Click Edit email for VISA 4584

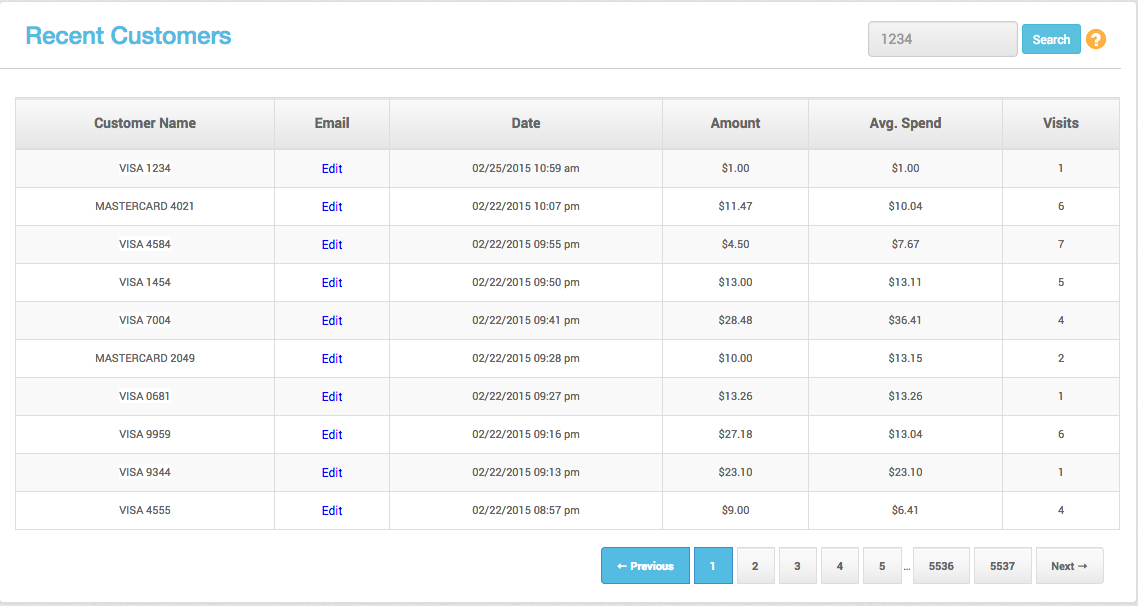(x=332, y=245)
